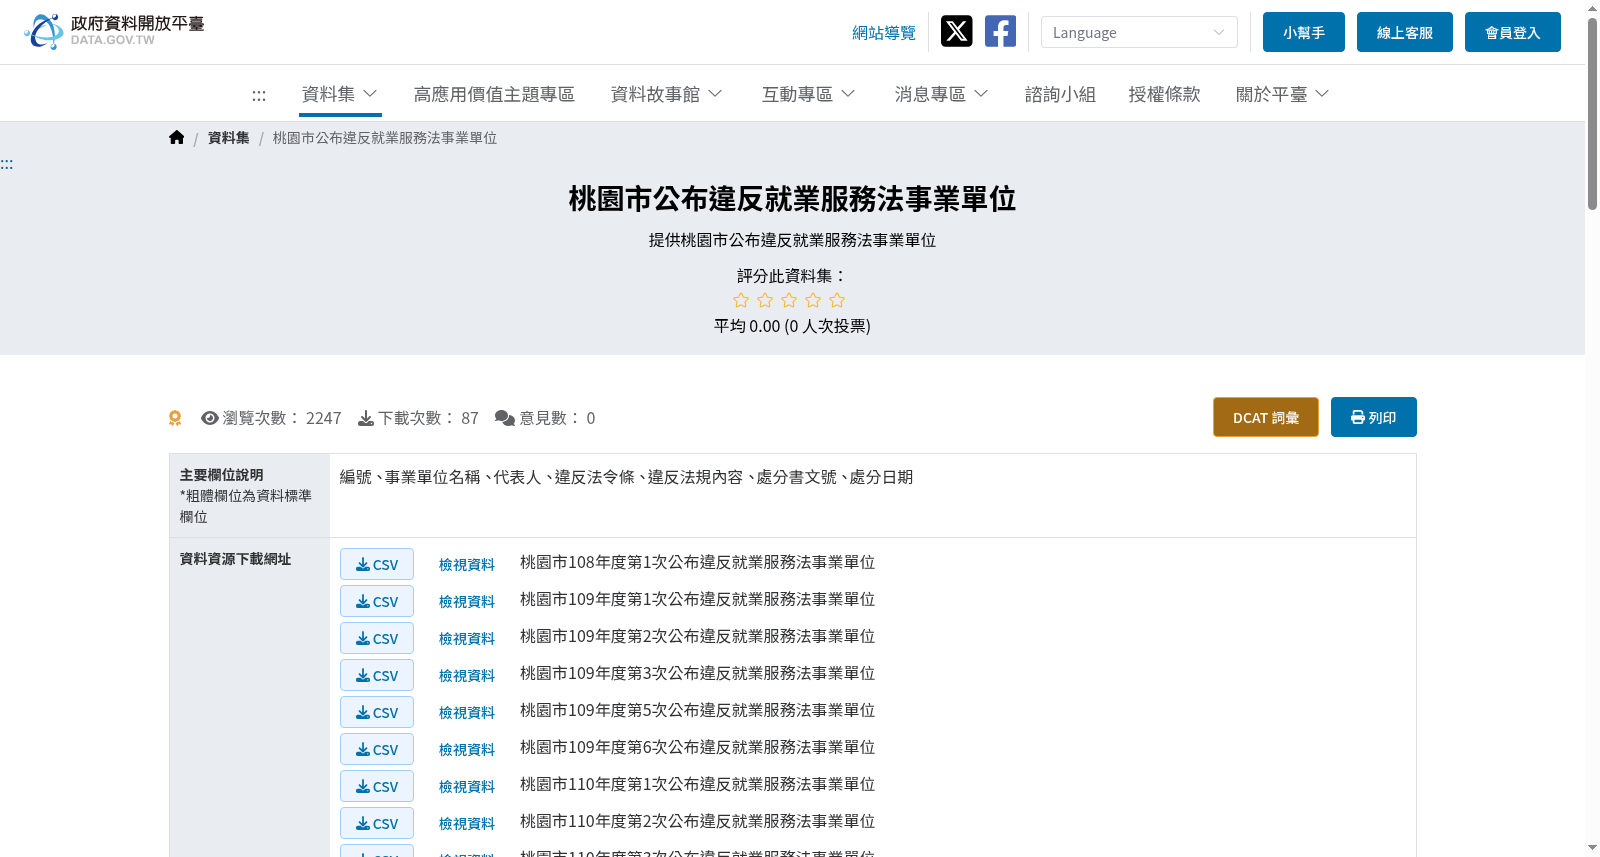The height and width of the screenshot is (857, 1600).
Task: View data for 110年度第2次 via 檢視資料
Action: click(x=467, y=824)
